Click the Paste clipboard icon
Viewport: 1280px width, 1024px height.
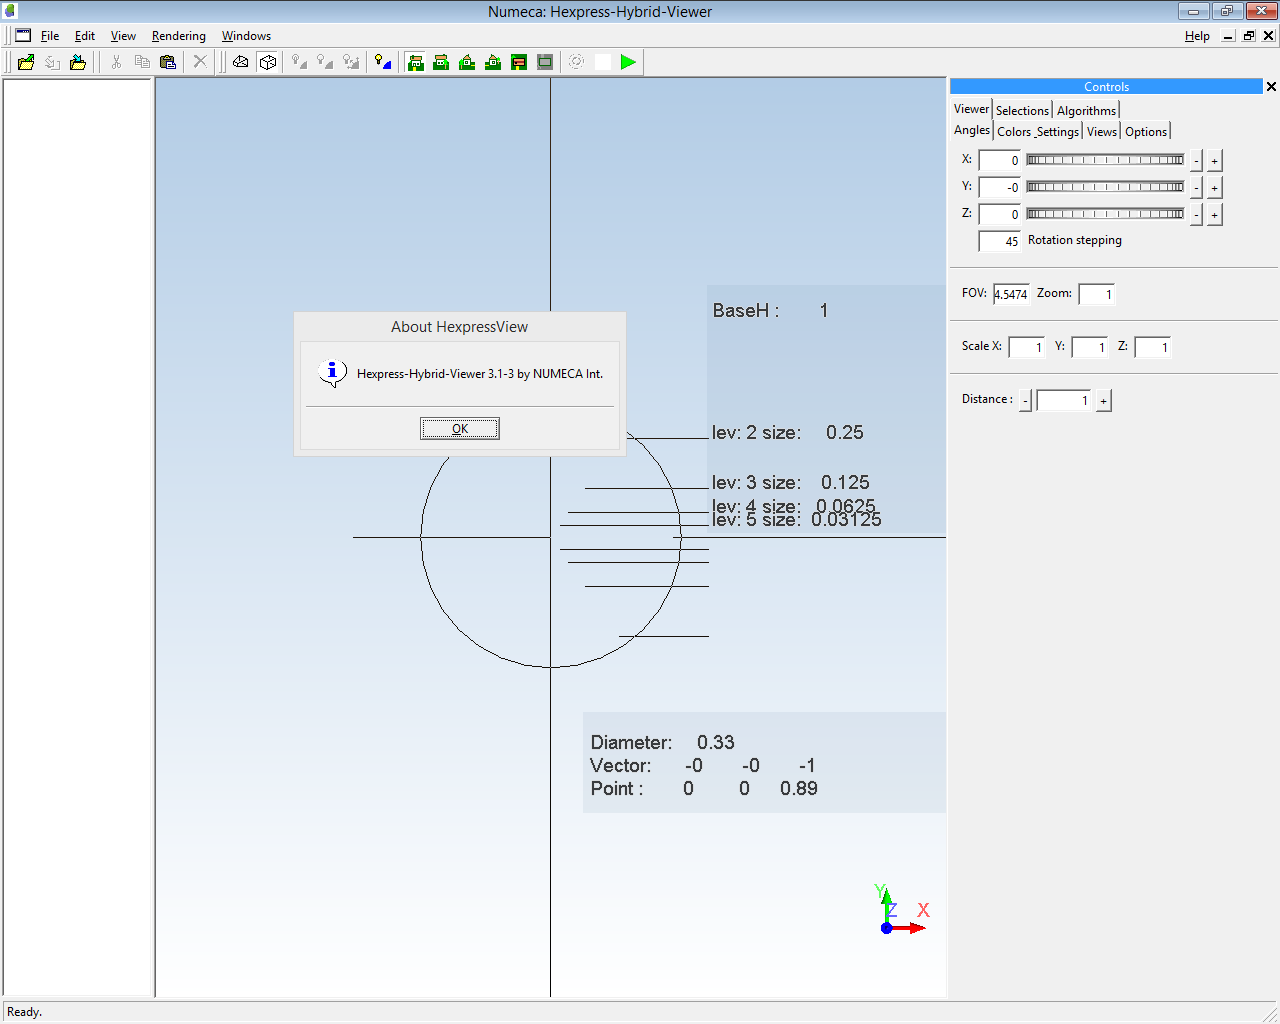point(168,62)
